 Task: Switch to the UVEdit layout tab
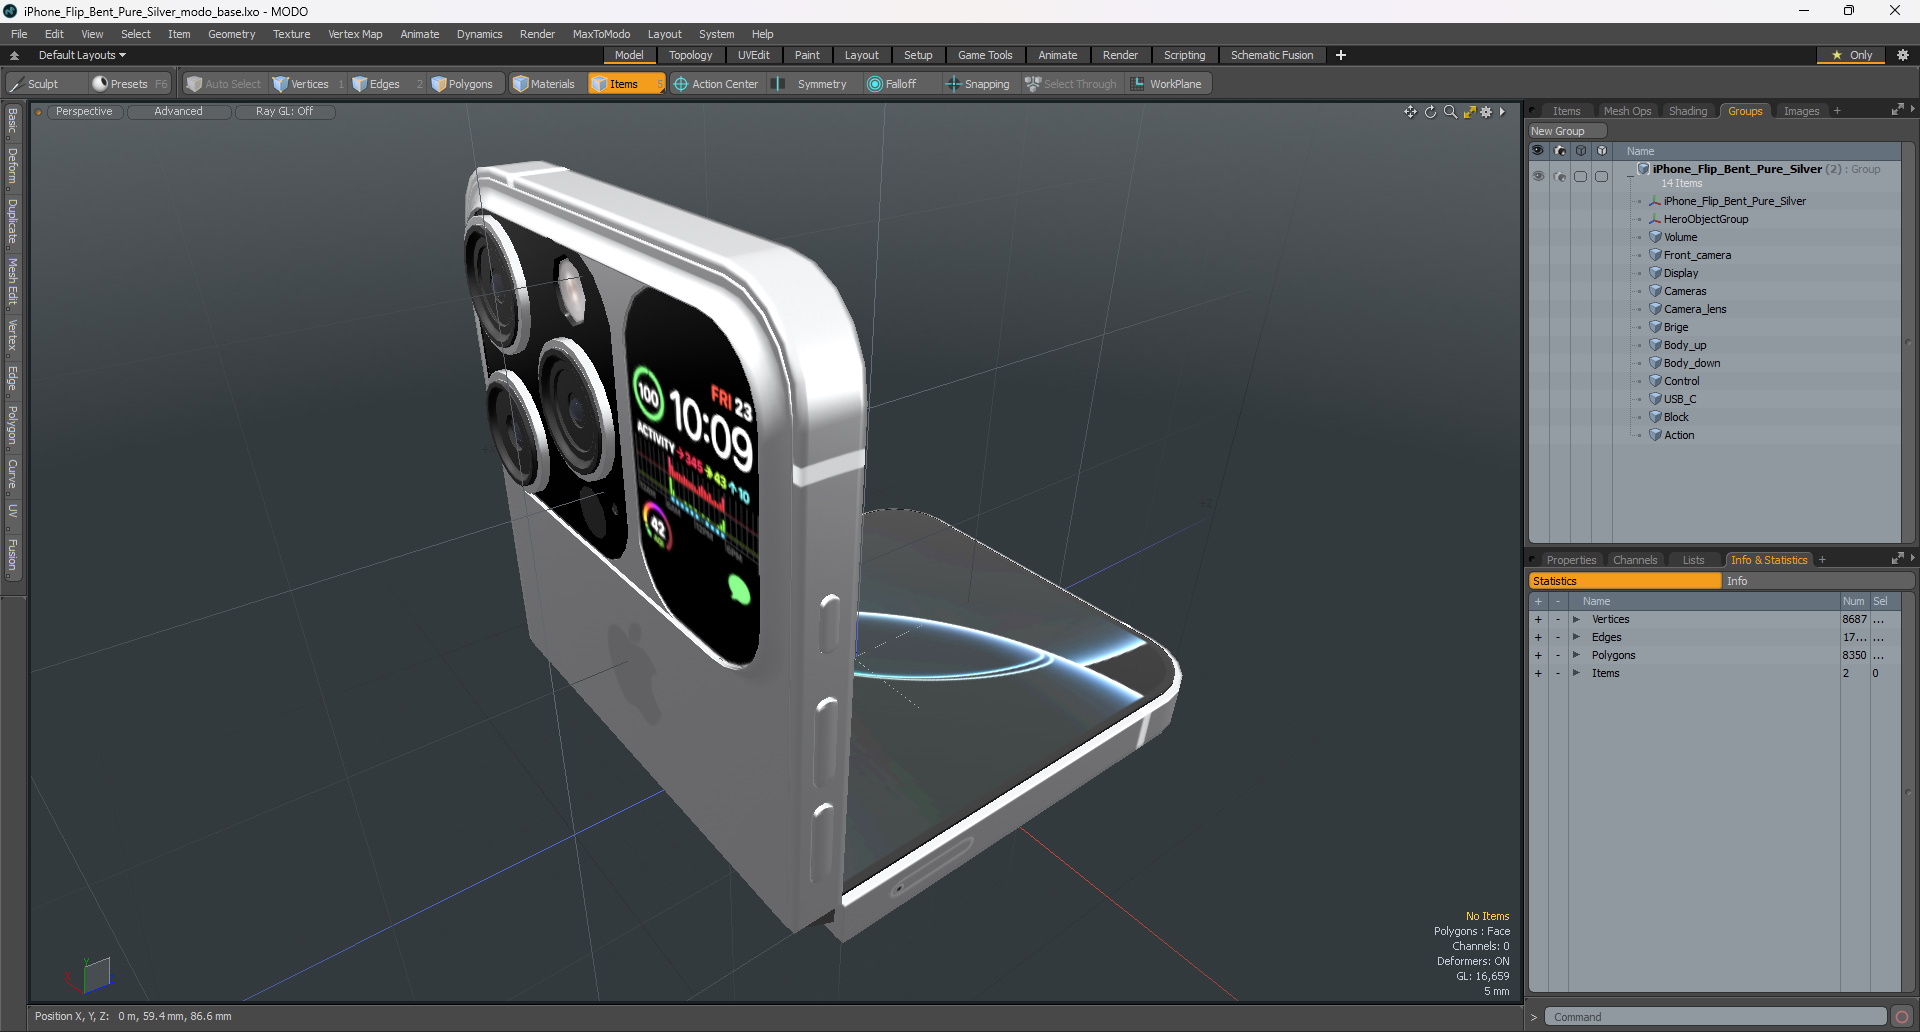753,55
